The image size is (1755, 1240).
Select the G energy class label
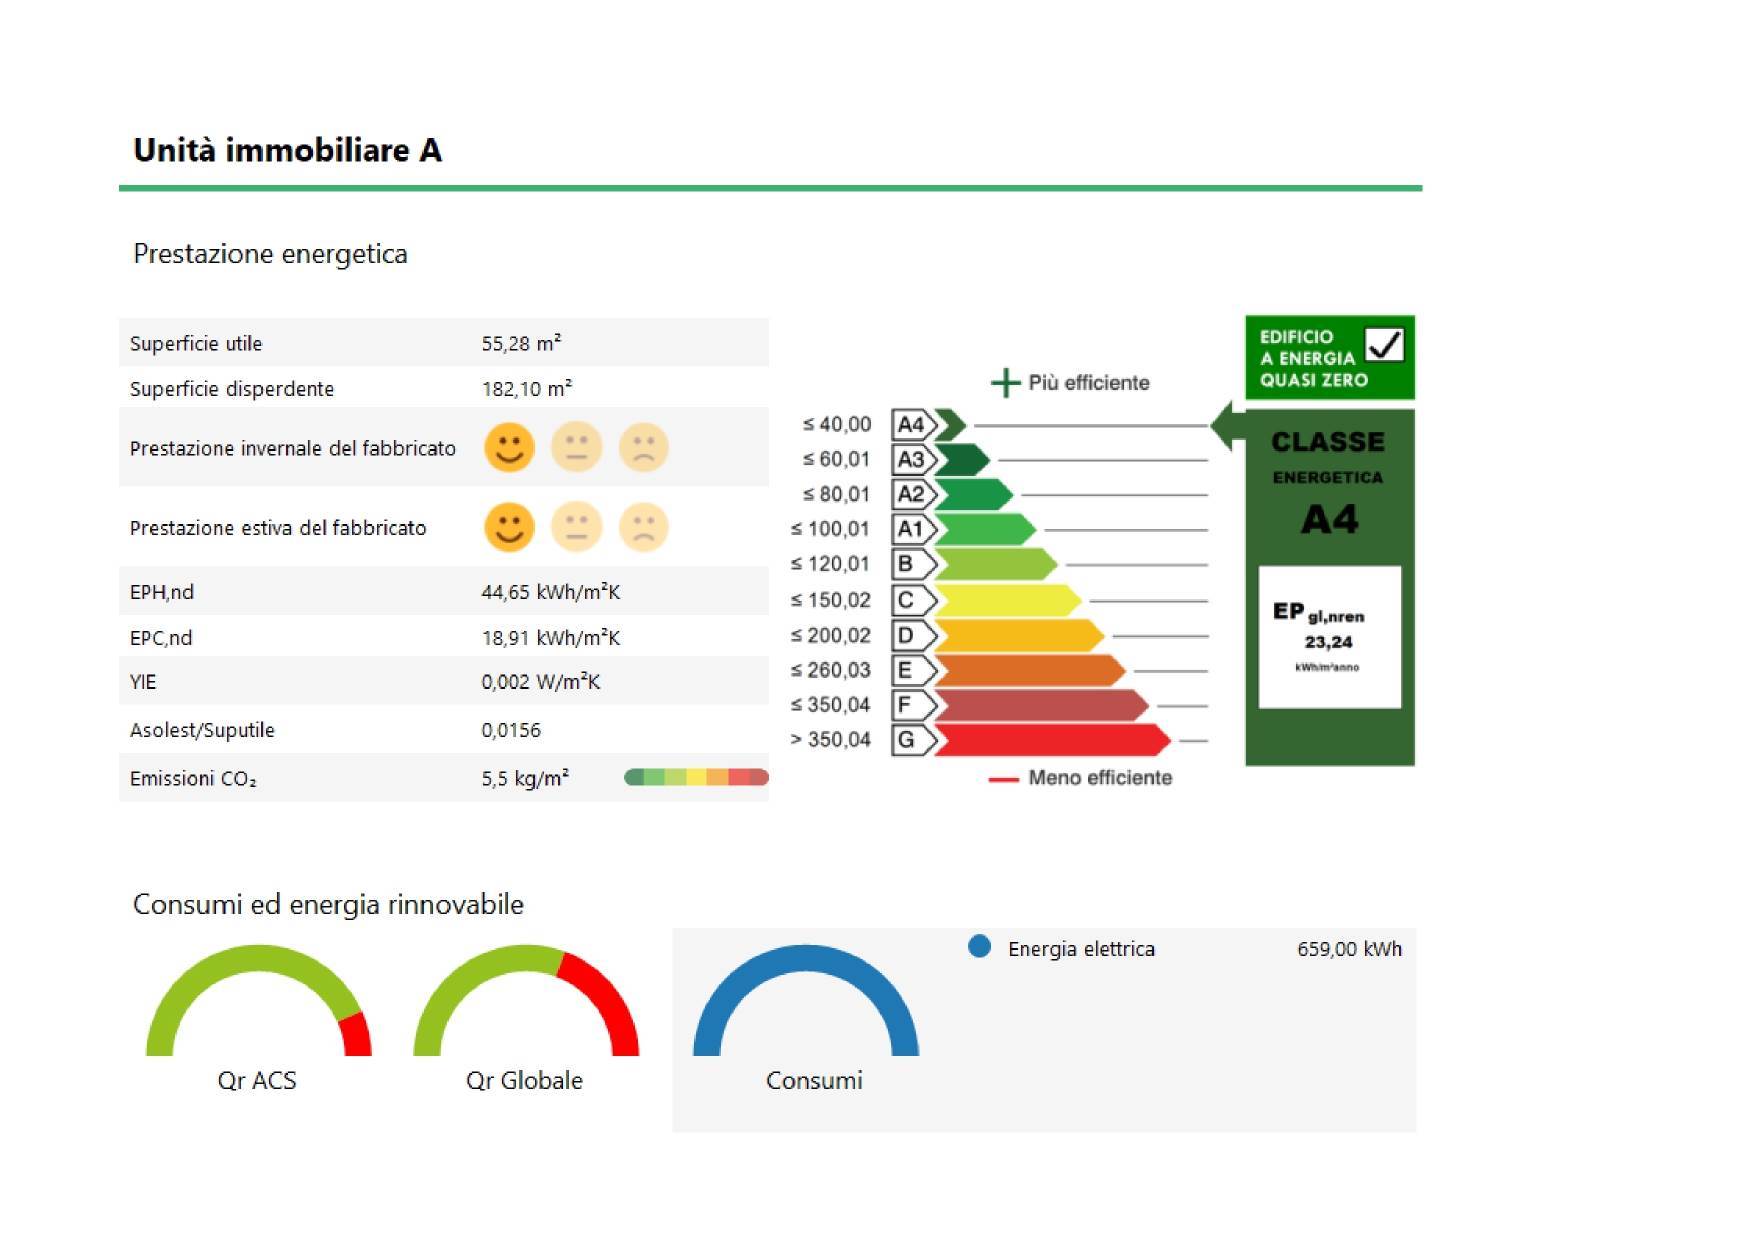click(907, 740)
